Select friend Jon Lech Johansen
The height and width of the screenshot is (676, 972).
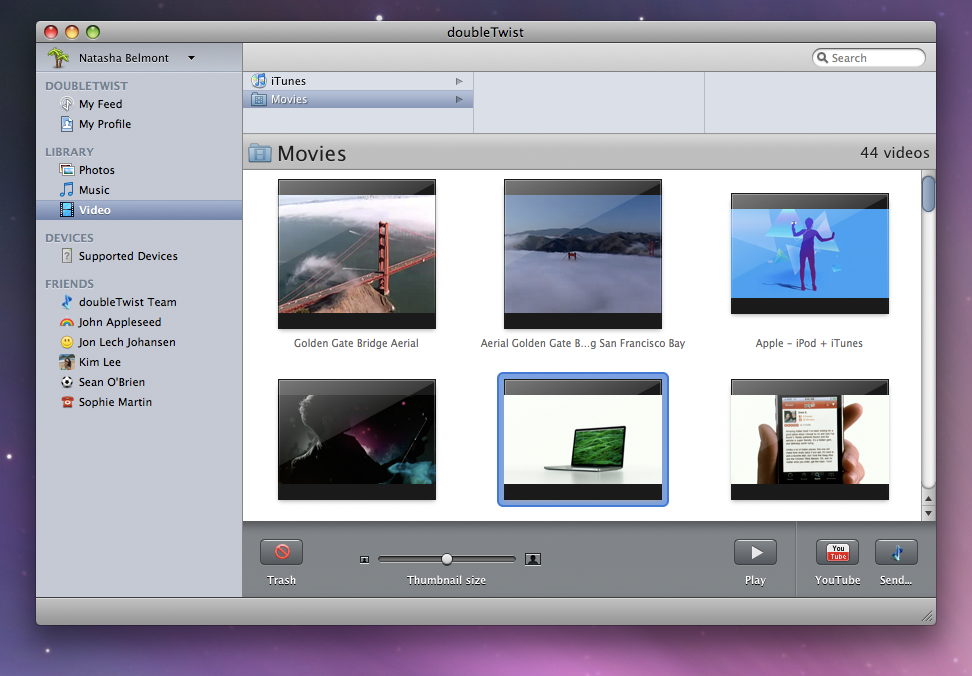click(126, 342)
